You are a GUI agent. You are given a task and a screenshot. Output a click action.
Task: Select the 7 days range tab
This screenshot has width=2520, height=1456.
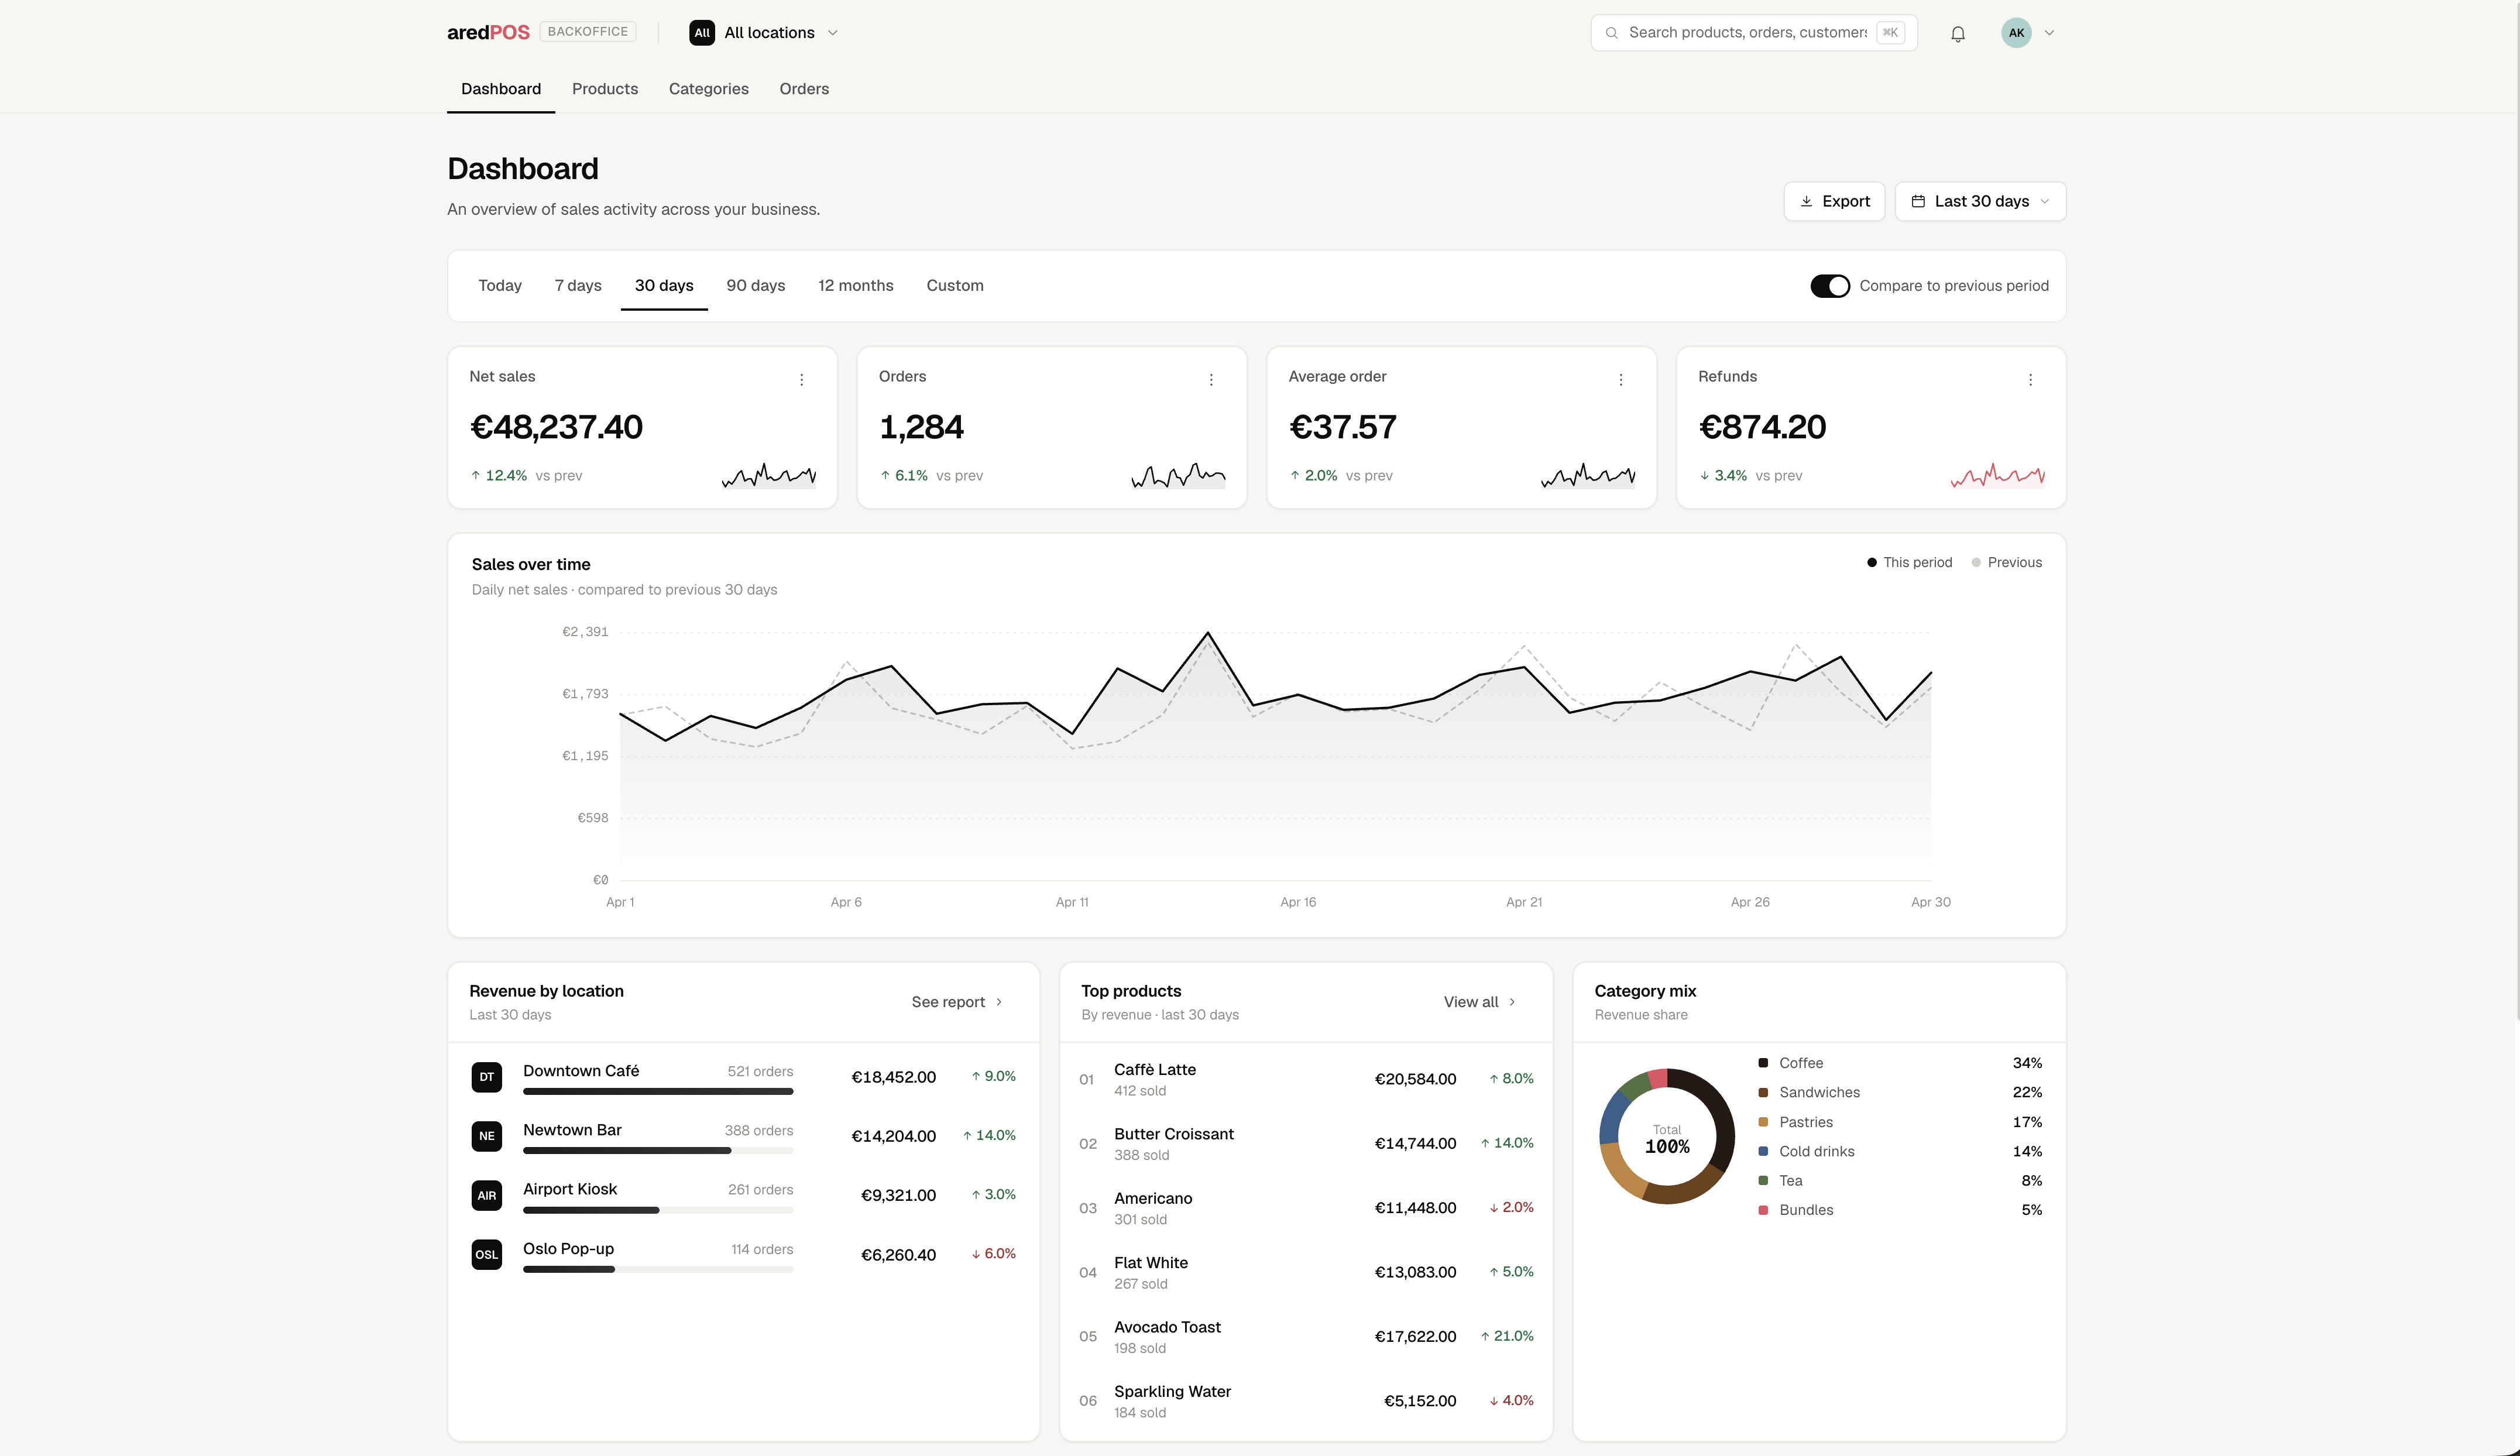[578, 286]
